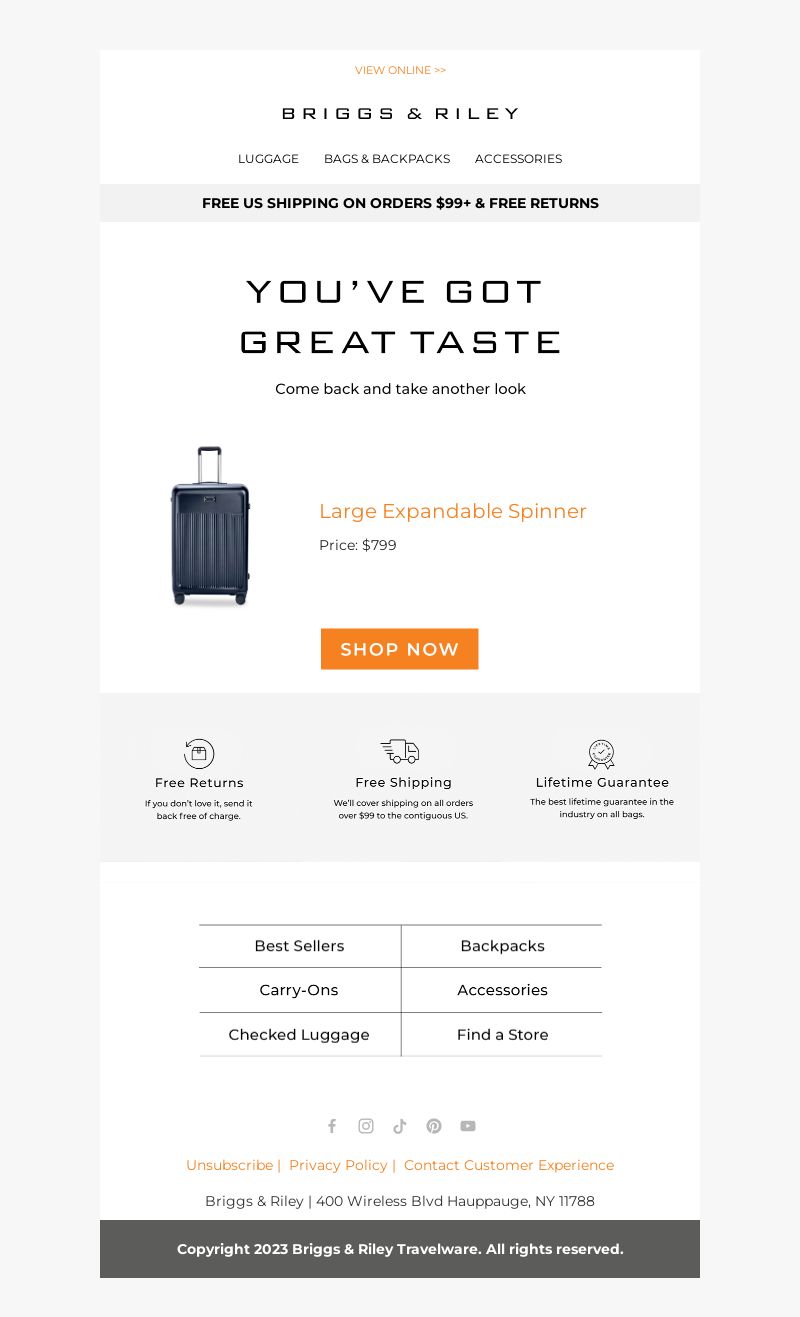
Task: Click the Free Shipping truck icon
Action: (x=400, y=751)
